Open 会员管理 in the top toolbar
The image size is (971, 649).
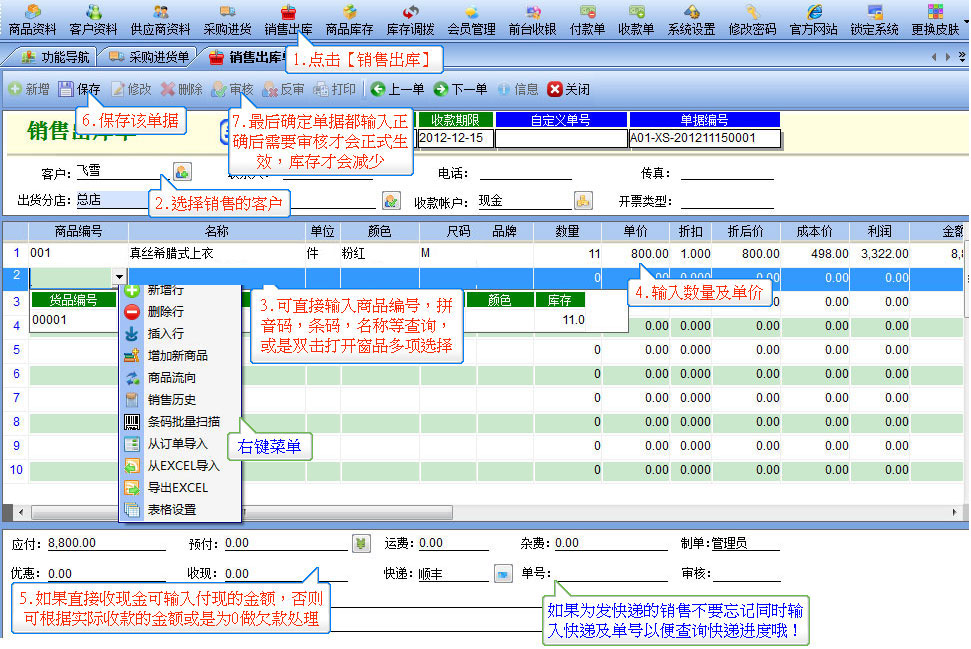(471, 19)
